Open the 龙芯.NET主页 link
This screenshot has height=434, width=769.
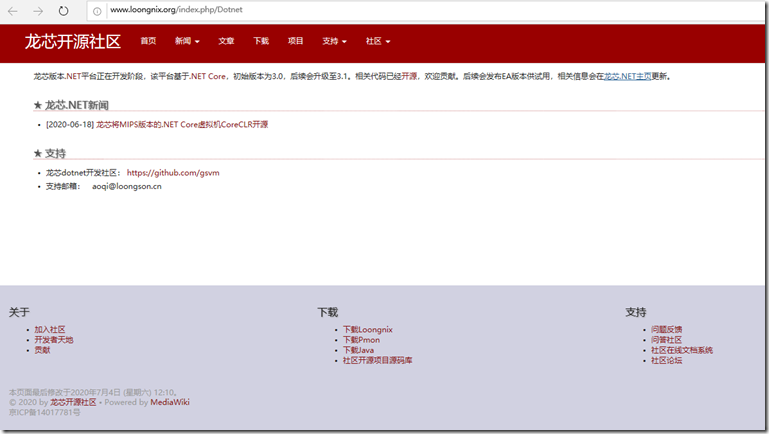[x=627, y=77]
